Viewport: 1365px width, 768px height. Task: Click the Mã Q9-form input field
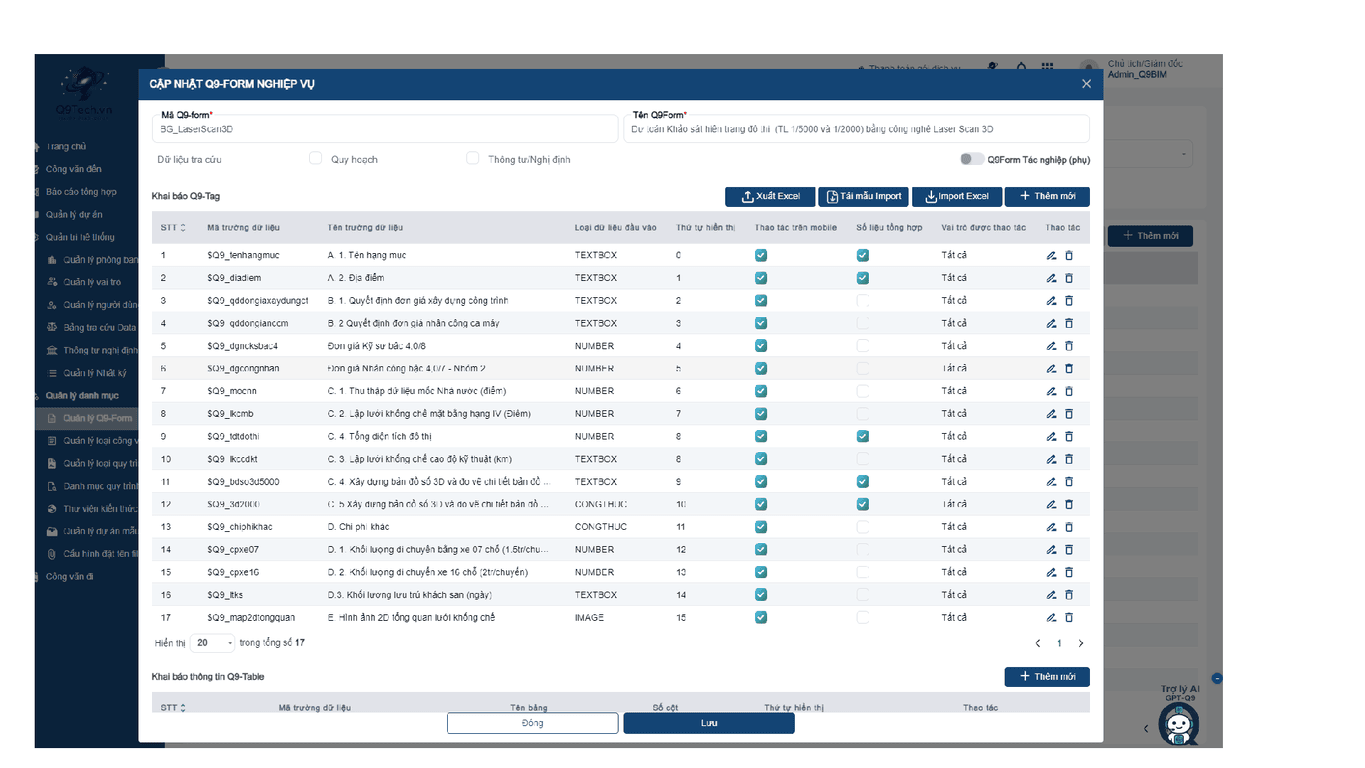click(385, 129)
